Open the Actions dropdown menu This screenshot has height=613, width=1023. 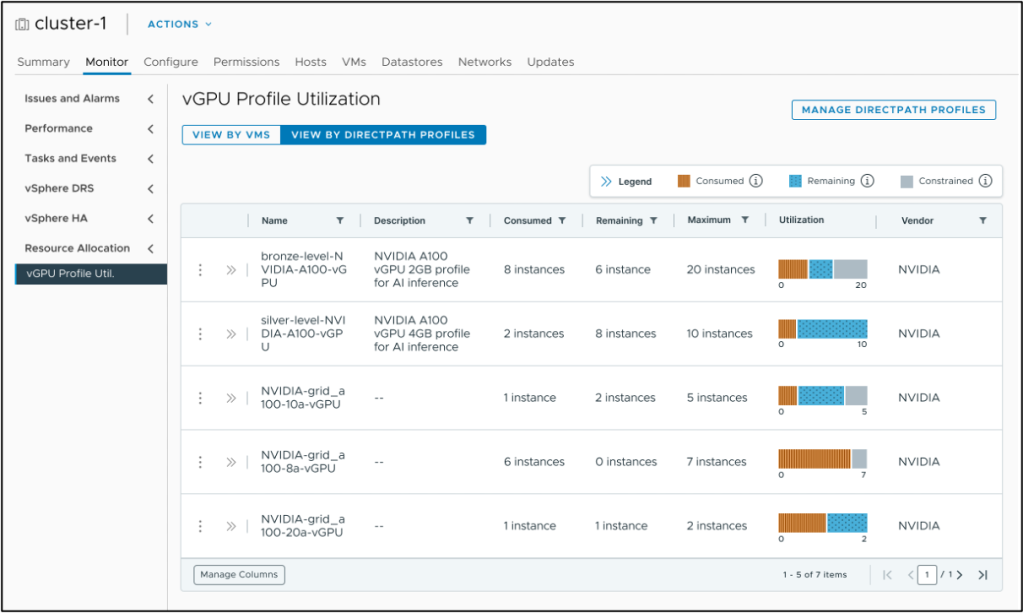tap(180, 24)
